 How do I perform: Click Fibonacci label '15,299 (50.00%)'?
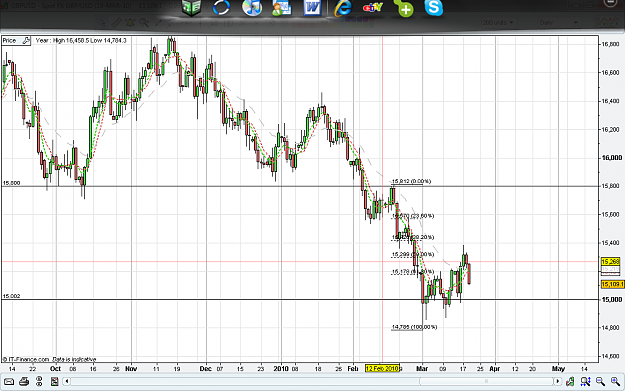[x=413, y=254]
